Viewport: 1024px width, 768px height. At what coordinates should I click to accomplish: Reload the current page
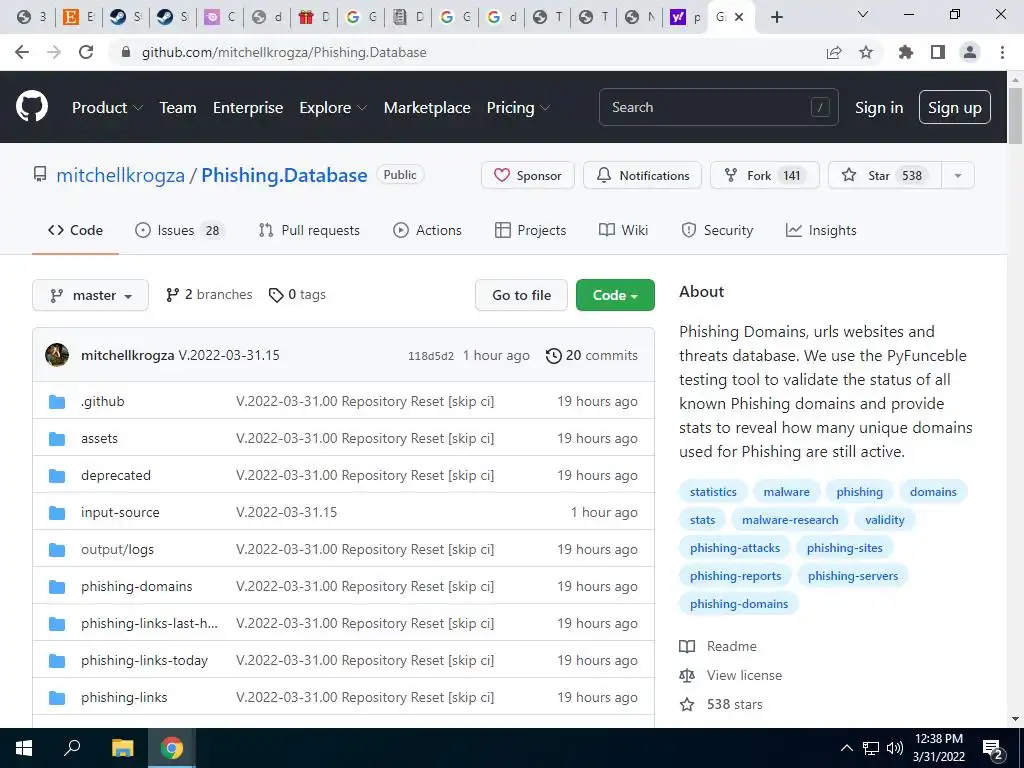(x=86, y=52)
